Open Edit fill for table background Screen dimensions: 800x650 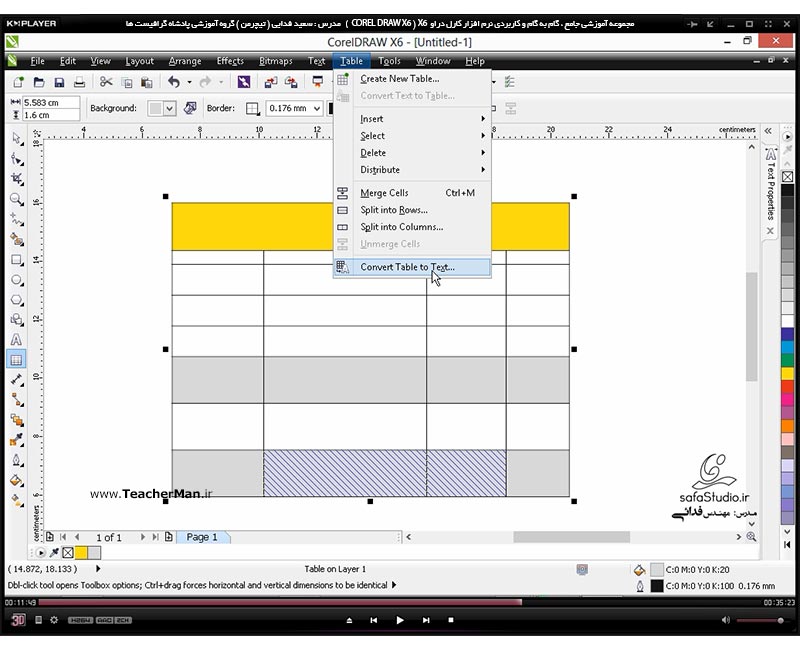pyautogui.click(x=190, y=108)
